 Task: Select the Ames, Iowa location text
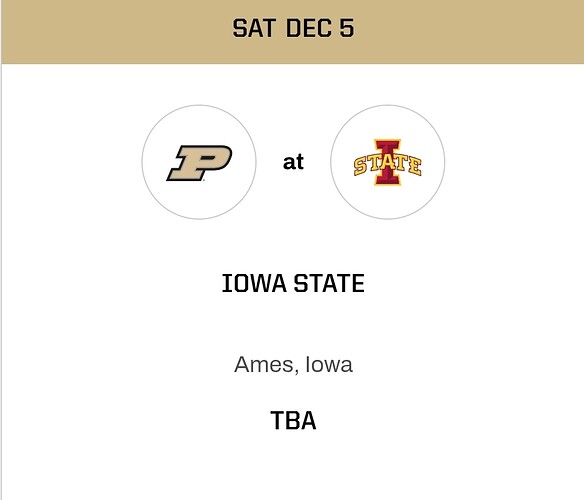coord(293,364)
